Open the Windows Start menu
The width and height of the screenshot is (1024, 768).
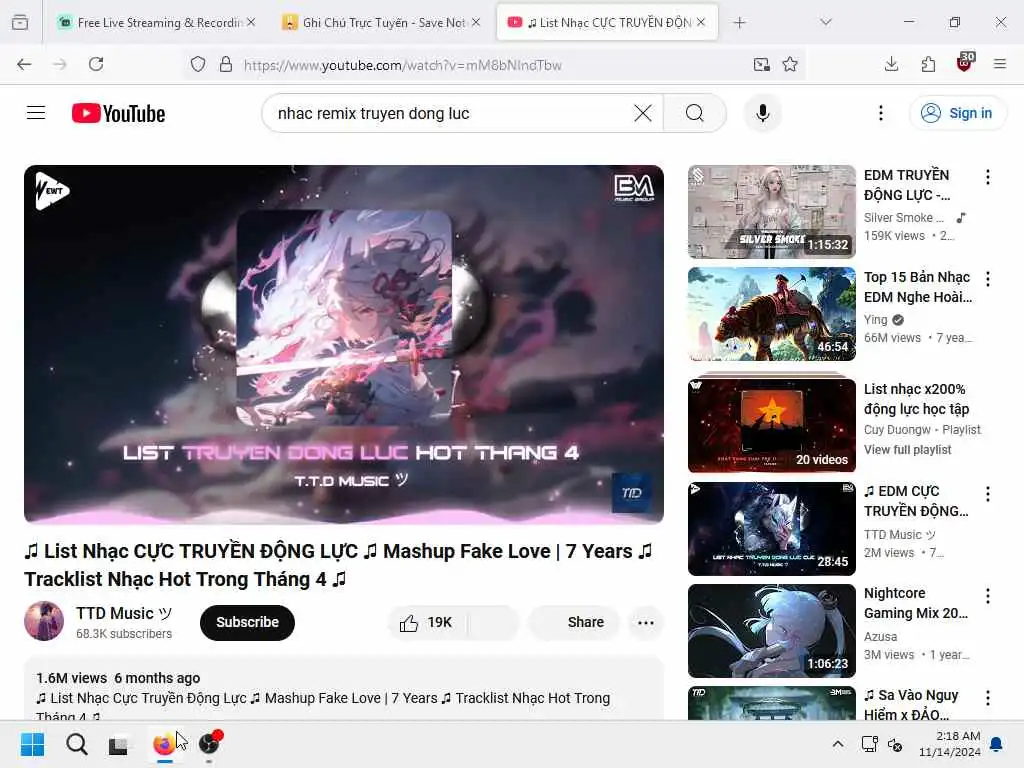33,744
